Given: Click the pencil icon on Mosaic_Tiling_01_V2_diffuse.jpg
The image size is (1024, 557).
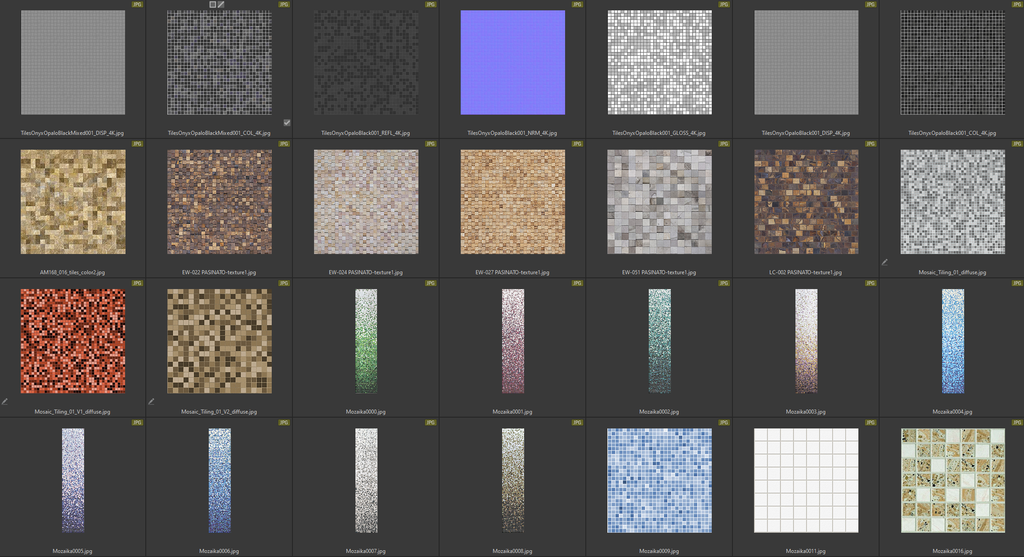Looking at the screenshot, I should (x=151, y=401).
